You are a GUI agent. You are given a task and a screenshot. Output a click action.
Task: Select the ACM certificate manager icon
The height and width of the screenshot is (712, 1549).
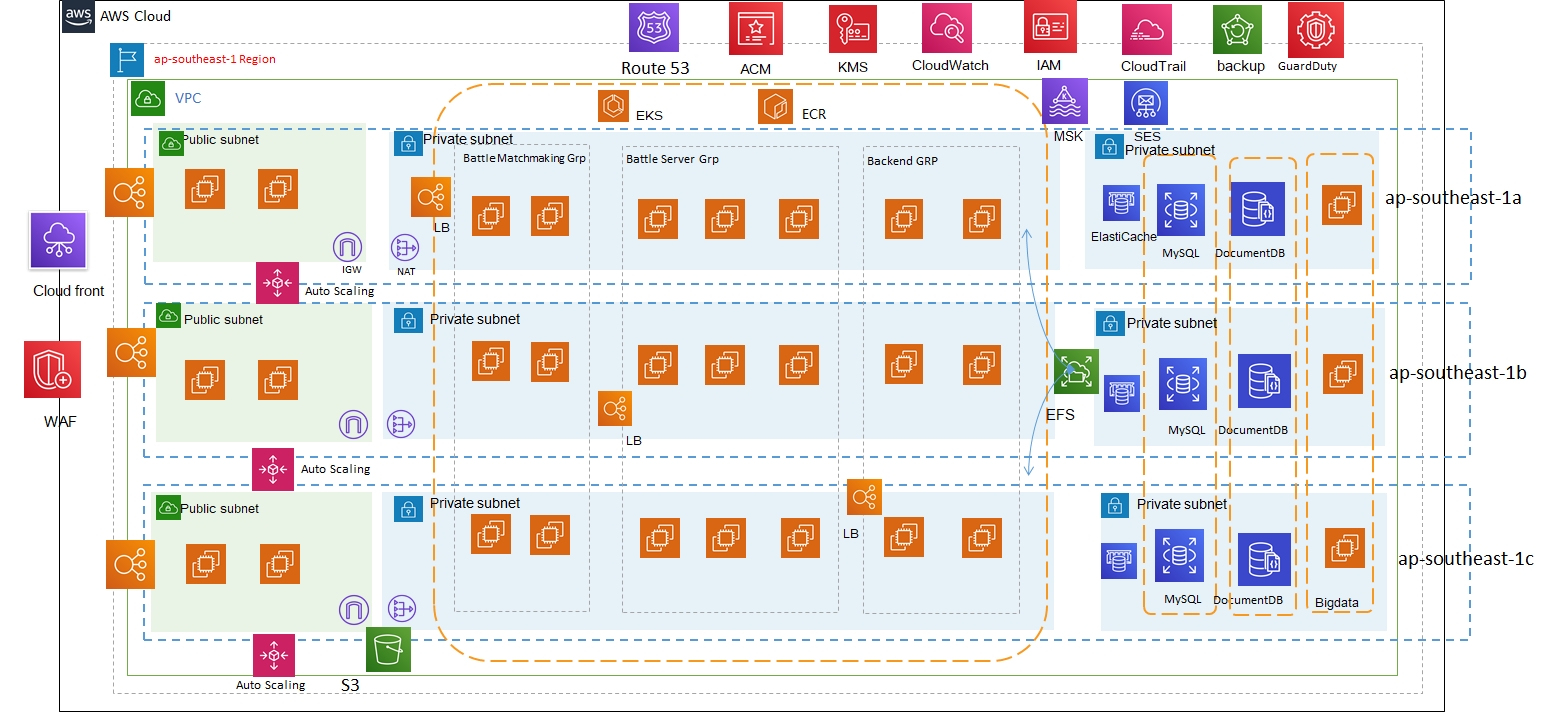[753, 28]
